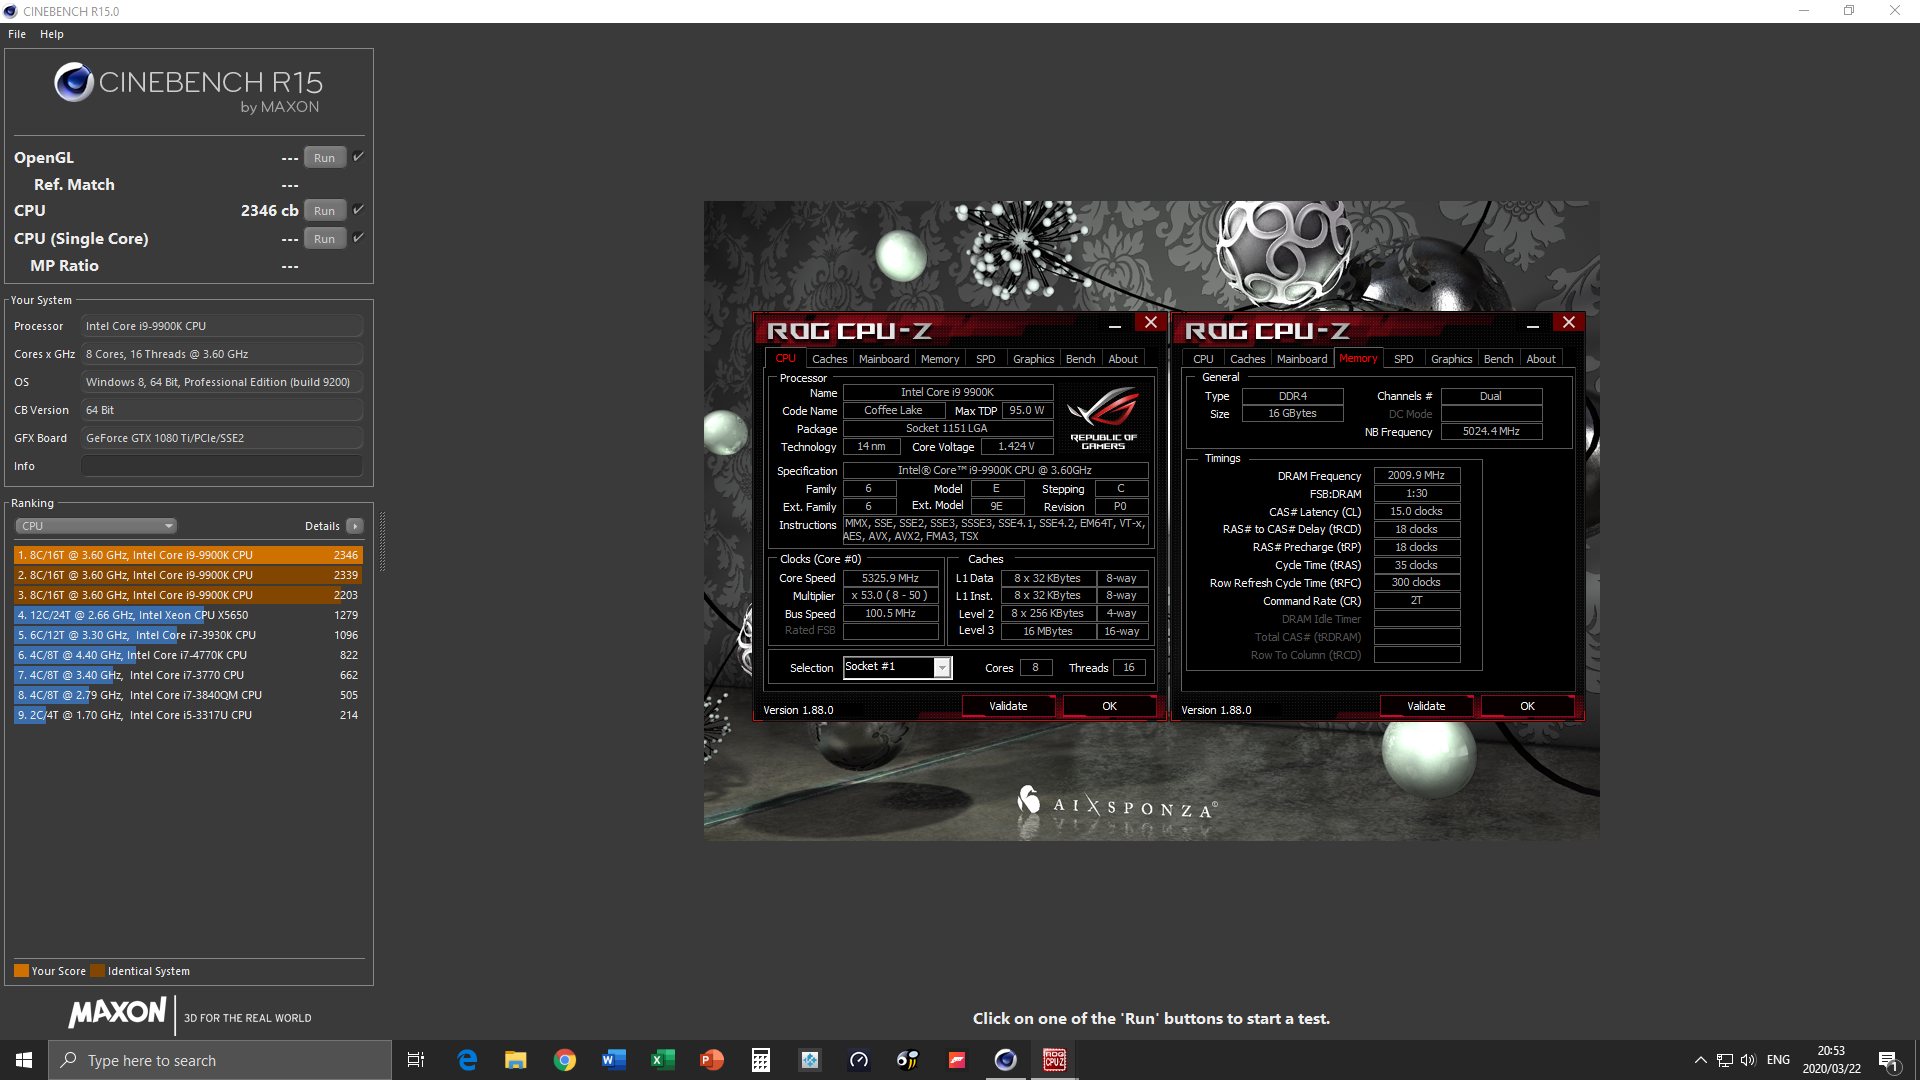The height and width of the screenshot is (1080, 1928).
Task: Switch to Memory tab in left CPU-Z window
Action: (x=940, y=359)
